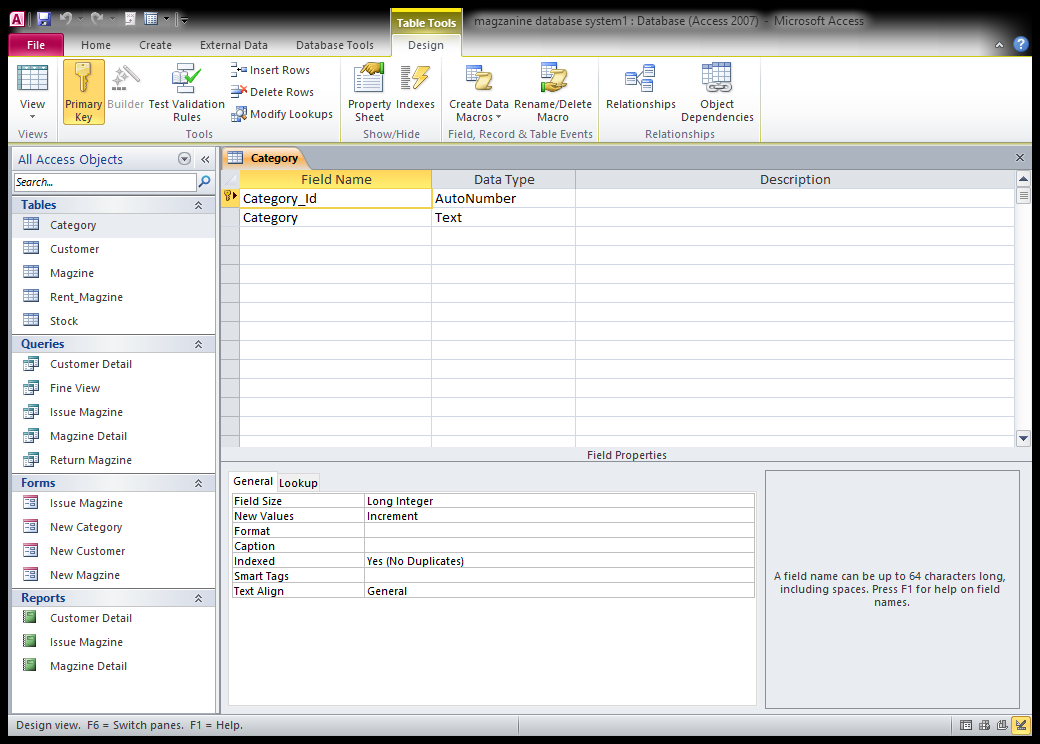Select the Primary Key tool

(x=83, y=92)
